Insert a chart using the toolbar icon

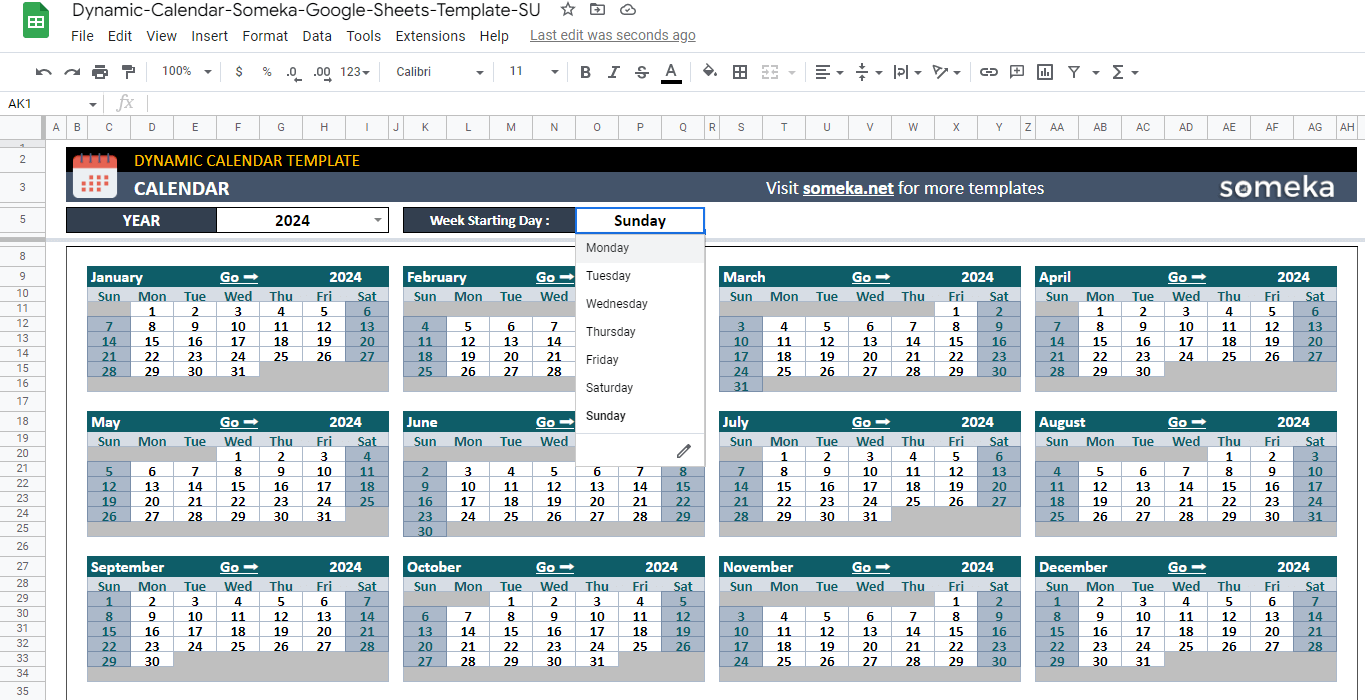click(1044, 71)
